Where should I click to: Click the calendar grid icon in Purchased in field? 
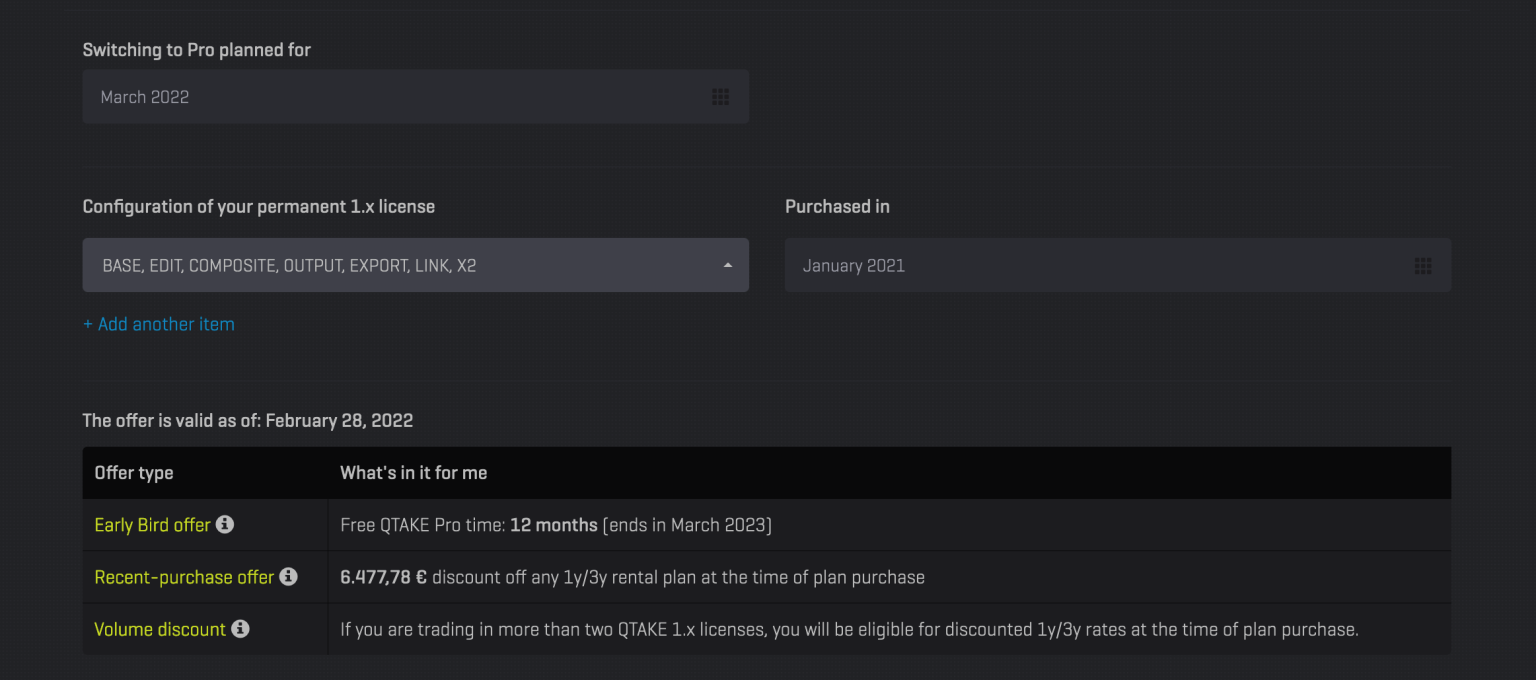pyautogui.click(x=1423, y=265)
